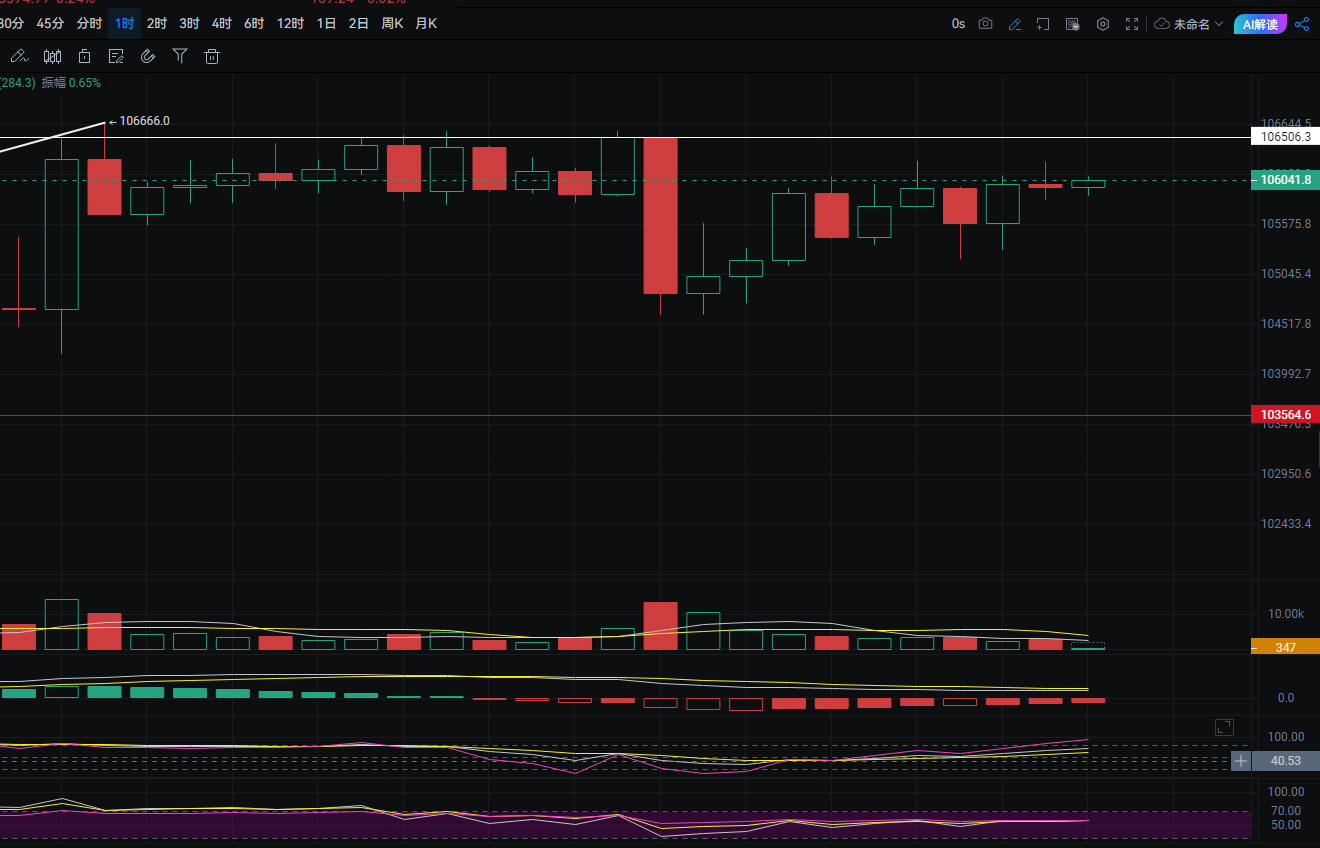This screenshot has width=1320, height=848.
Task: Switch to the 4时 timeframe
Action: [x=221, y=23]
